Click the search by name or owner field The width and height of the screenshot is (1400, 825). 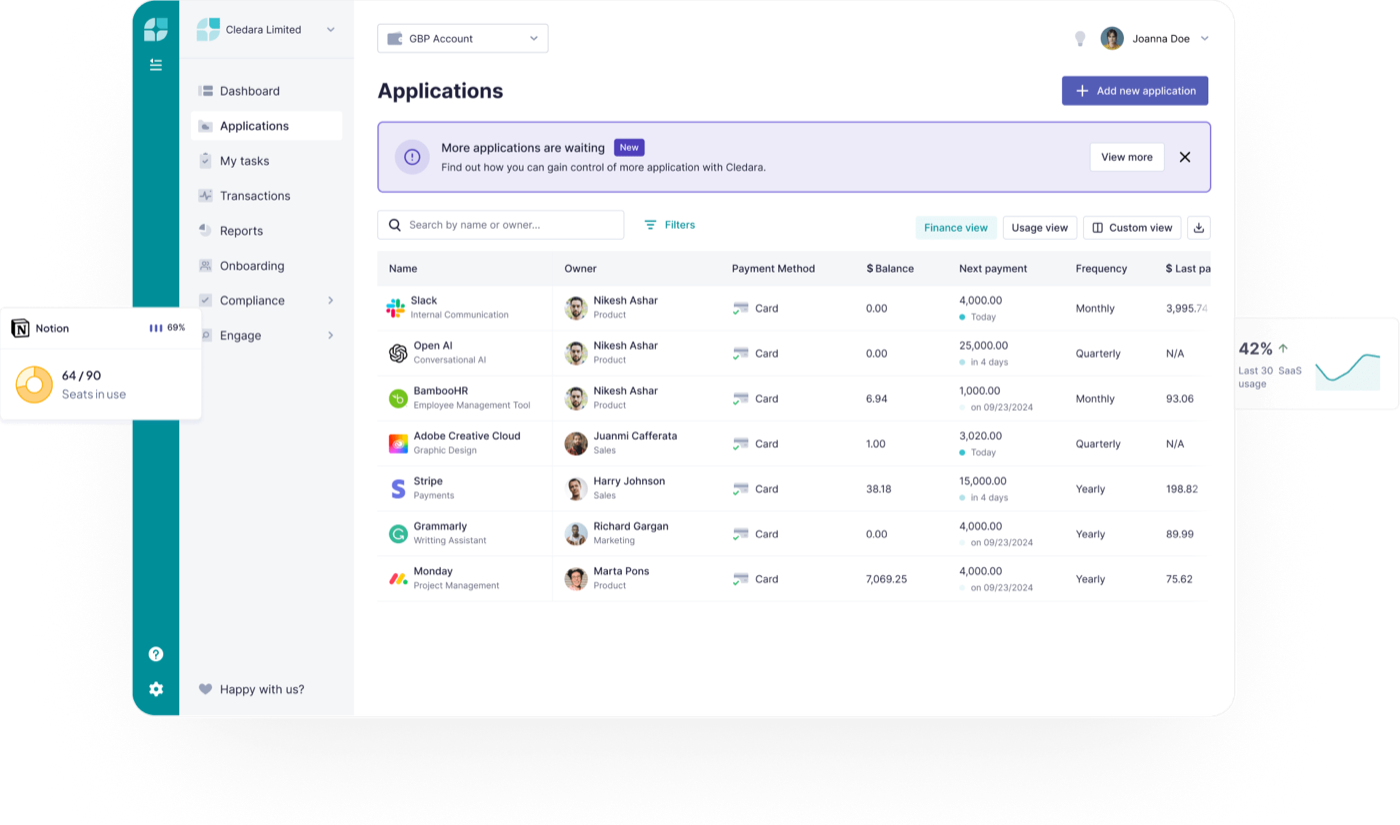tap(500, 225)
